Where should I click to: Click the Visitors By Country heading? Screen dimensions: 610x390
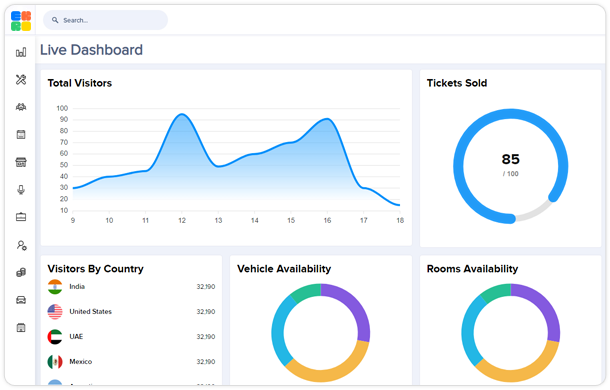point(95,269)
